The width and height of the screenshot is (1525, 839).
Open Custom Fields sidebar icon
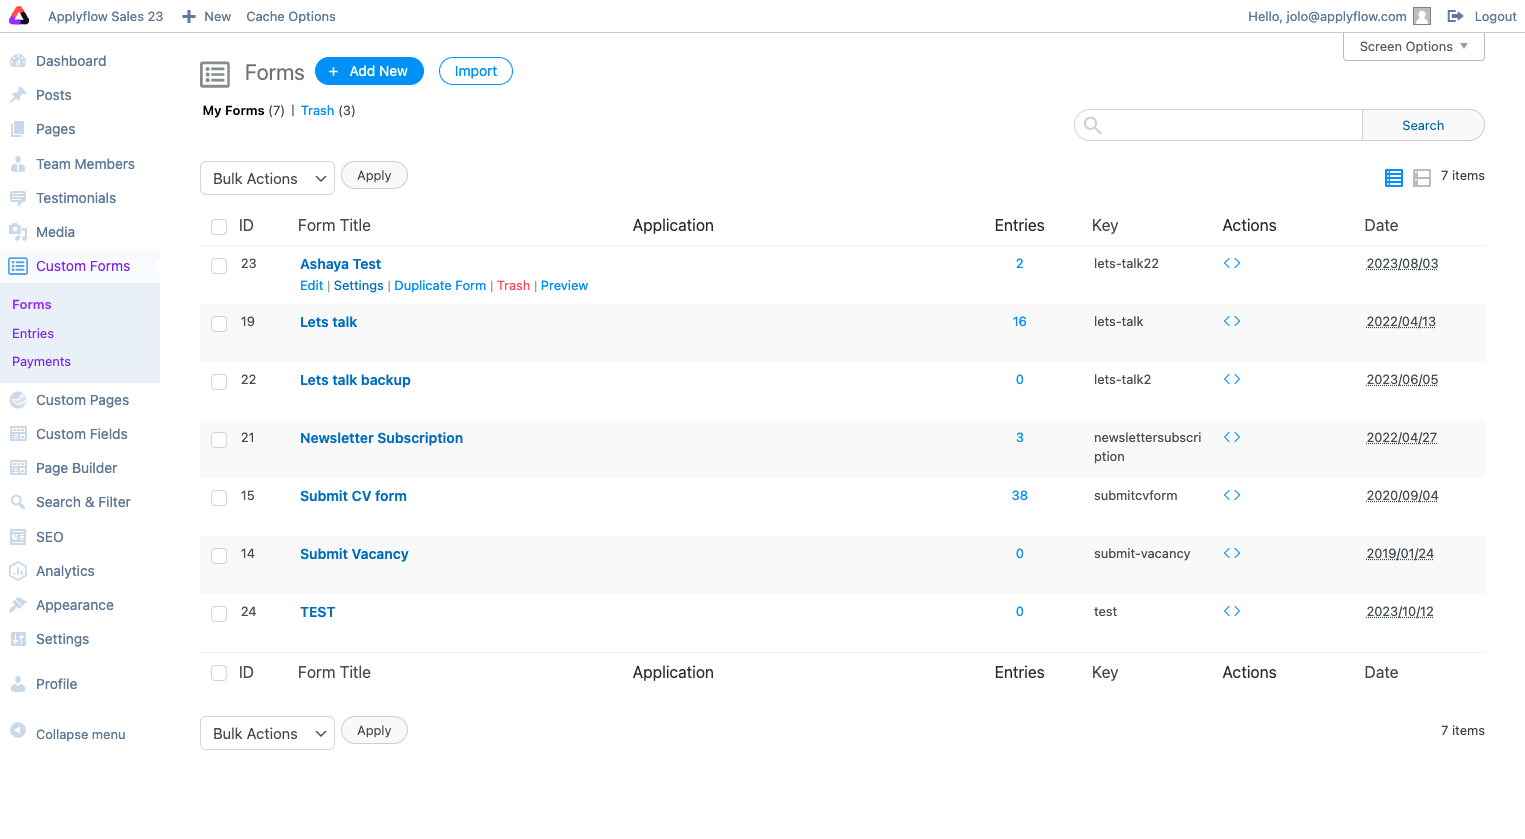pyautogui.click(x=18, y=434)
